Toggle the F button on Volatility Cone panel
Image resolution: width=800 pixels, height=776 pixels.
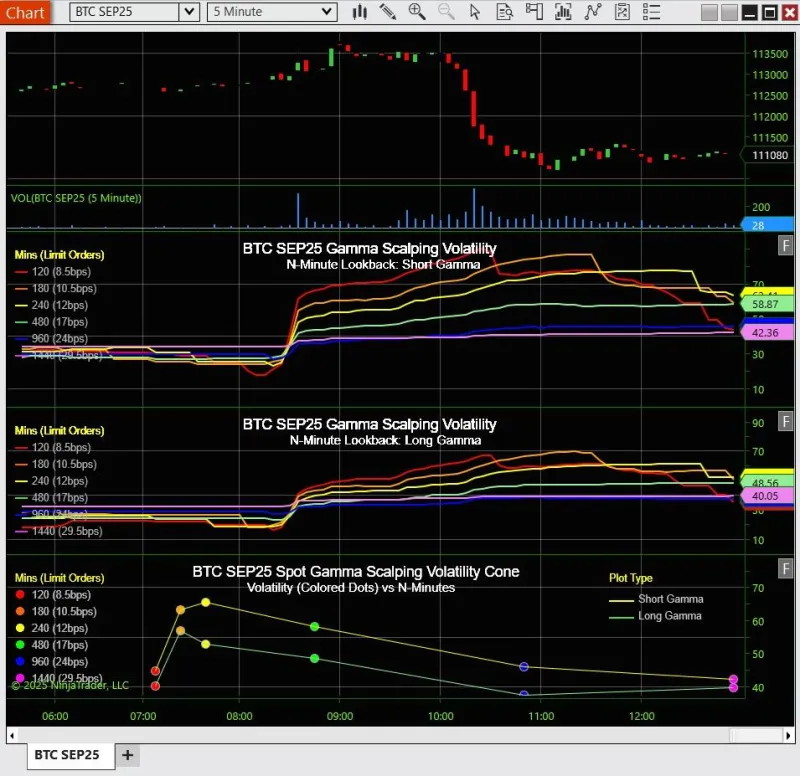(x=785, y=568)
